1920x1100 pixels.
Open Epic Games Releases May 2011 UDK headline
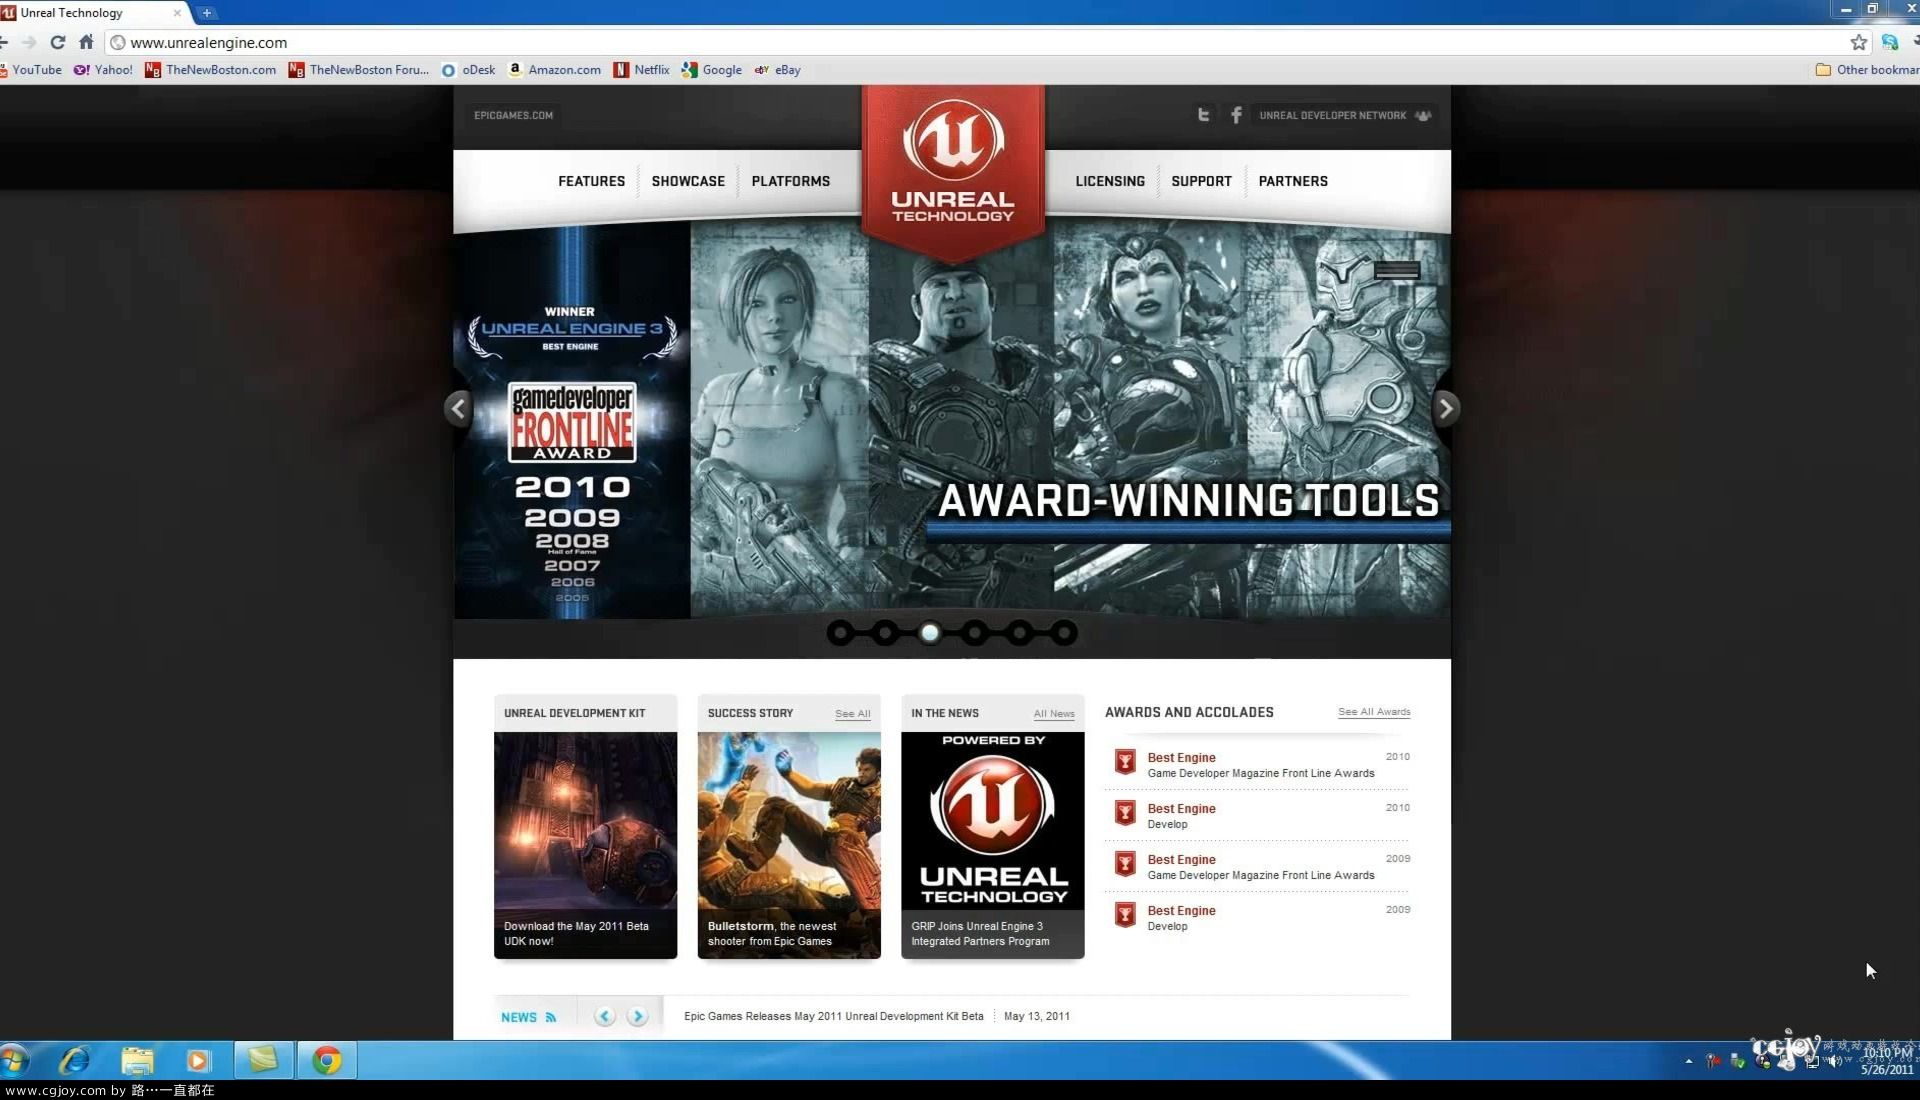833,1016
